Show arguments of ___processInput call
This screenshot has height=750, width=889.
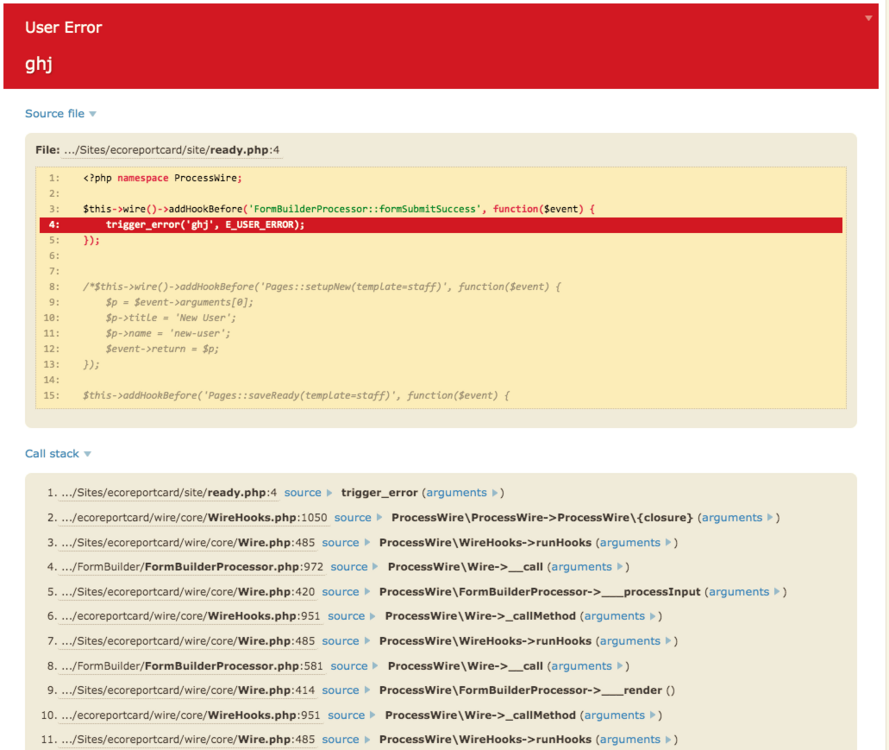(x=744, y=592)
